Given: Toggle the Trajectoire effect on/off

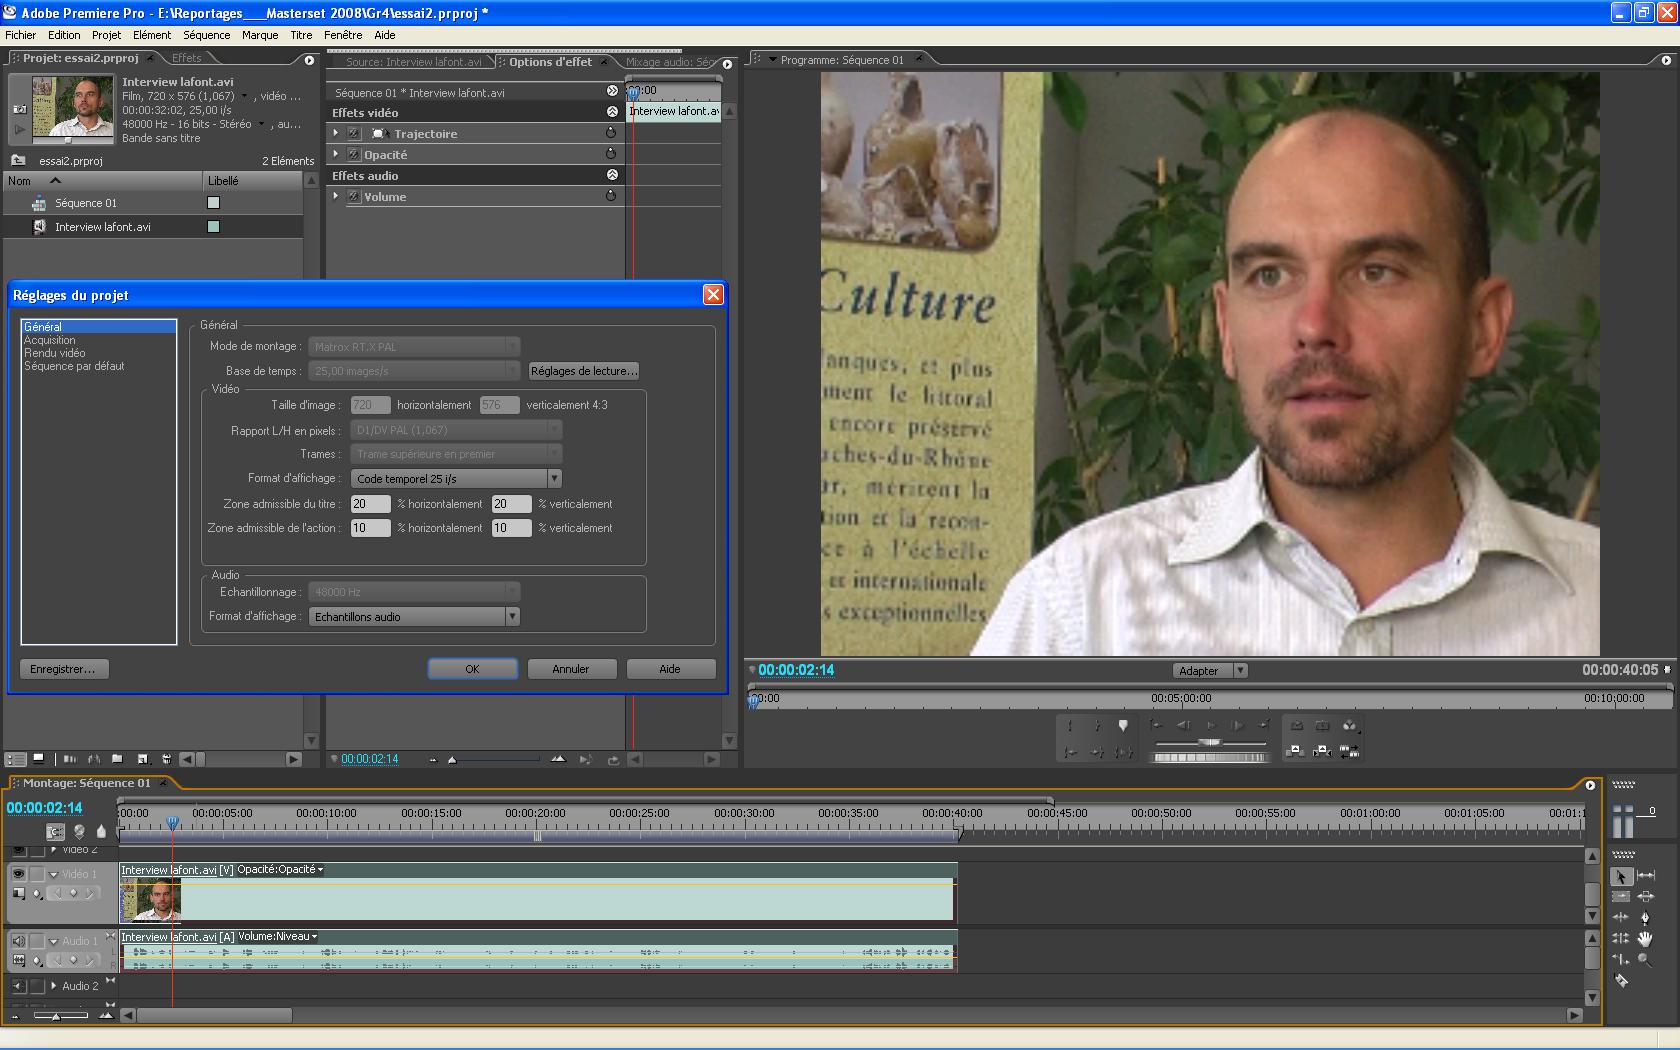Looking at the screenshot, I should click(x=353, y=133).
